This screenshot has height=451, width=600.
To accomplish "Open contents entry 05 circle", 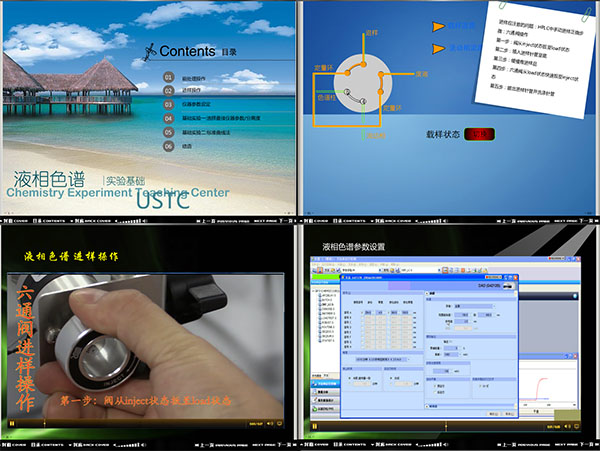I will point(168,131).
